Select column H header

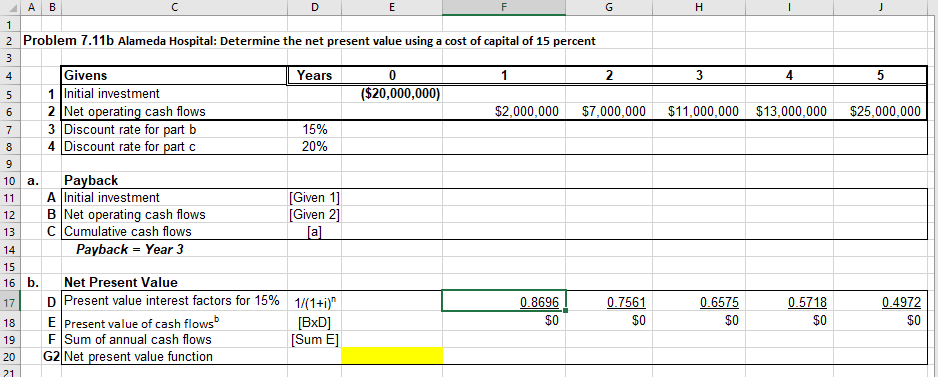(x=699, y=7)
